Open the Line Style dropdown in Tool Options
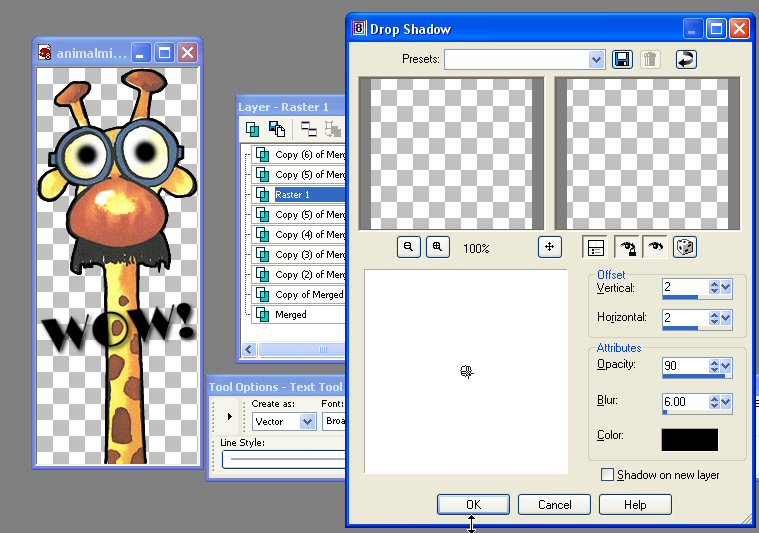 (x=284, y=459)
